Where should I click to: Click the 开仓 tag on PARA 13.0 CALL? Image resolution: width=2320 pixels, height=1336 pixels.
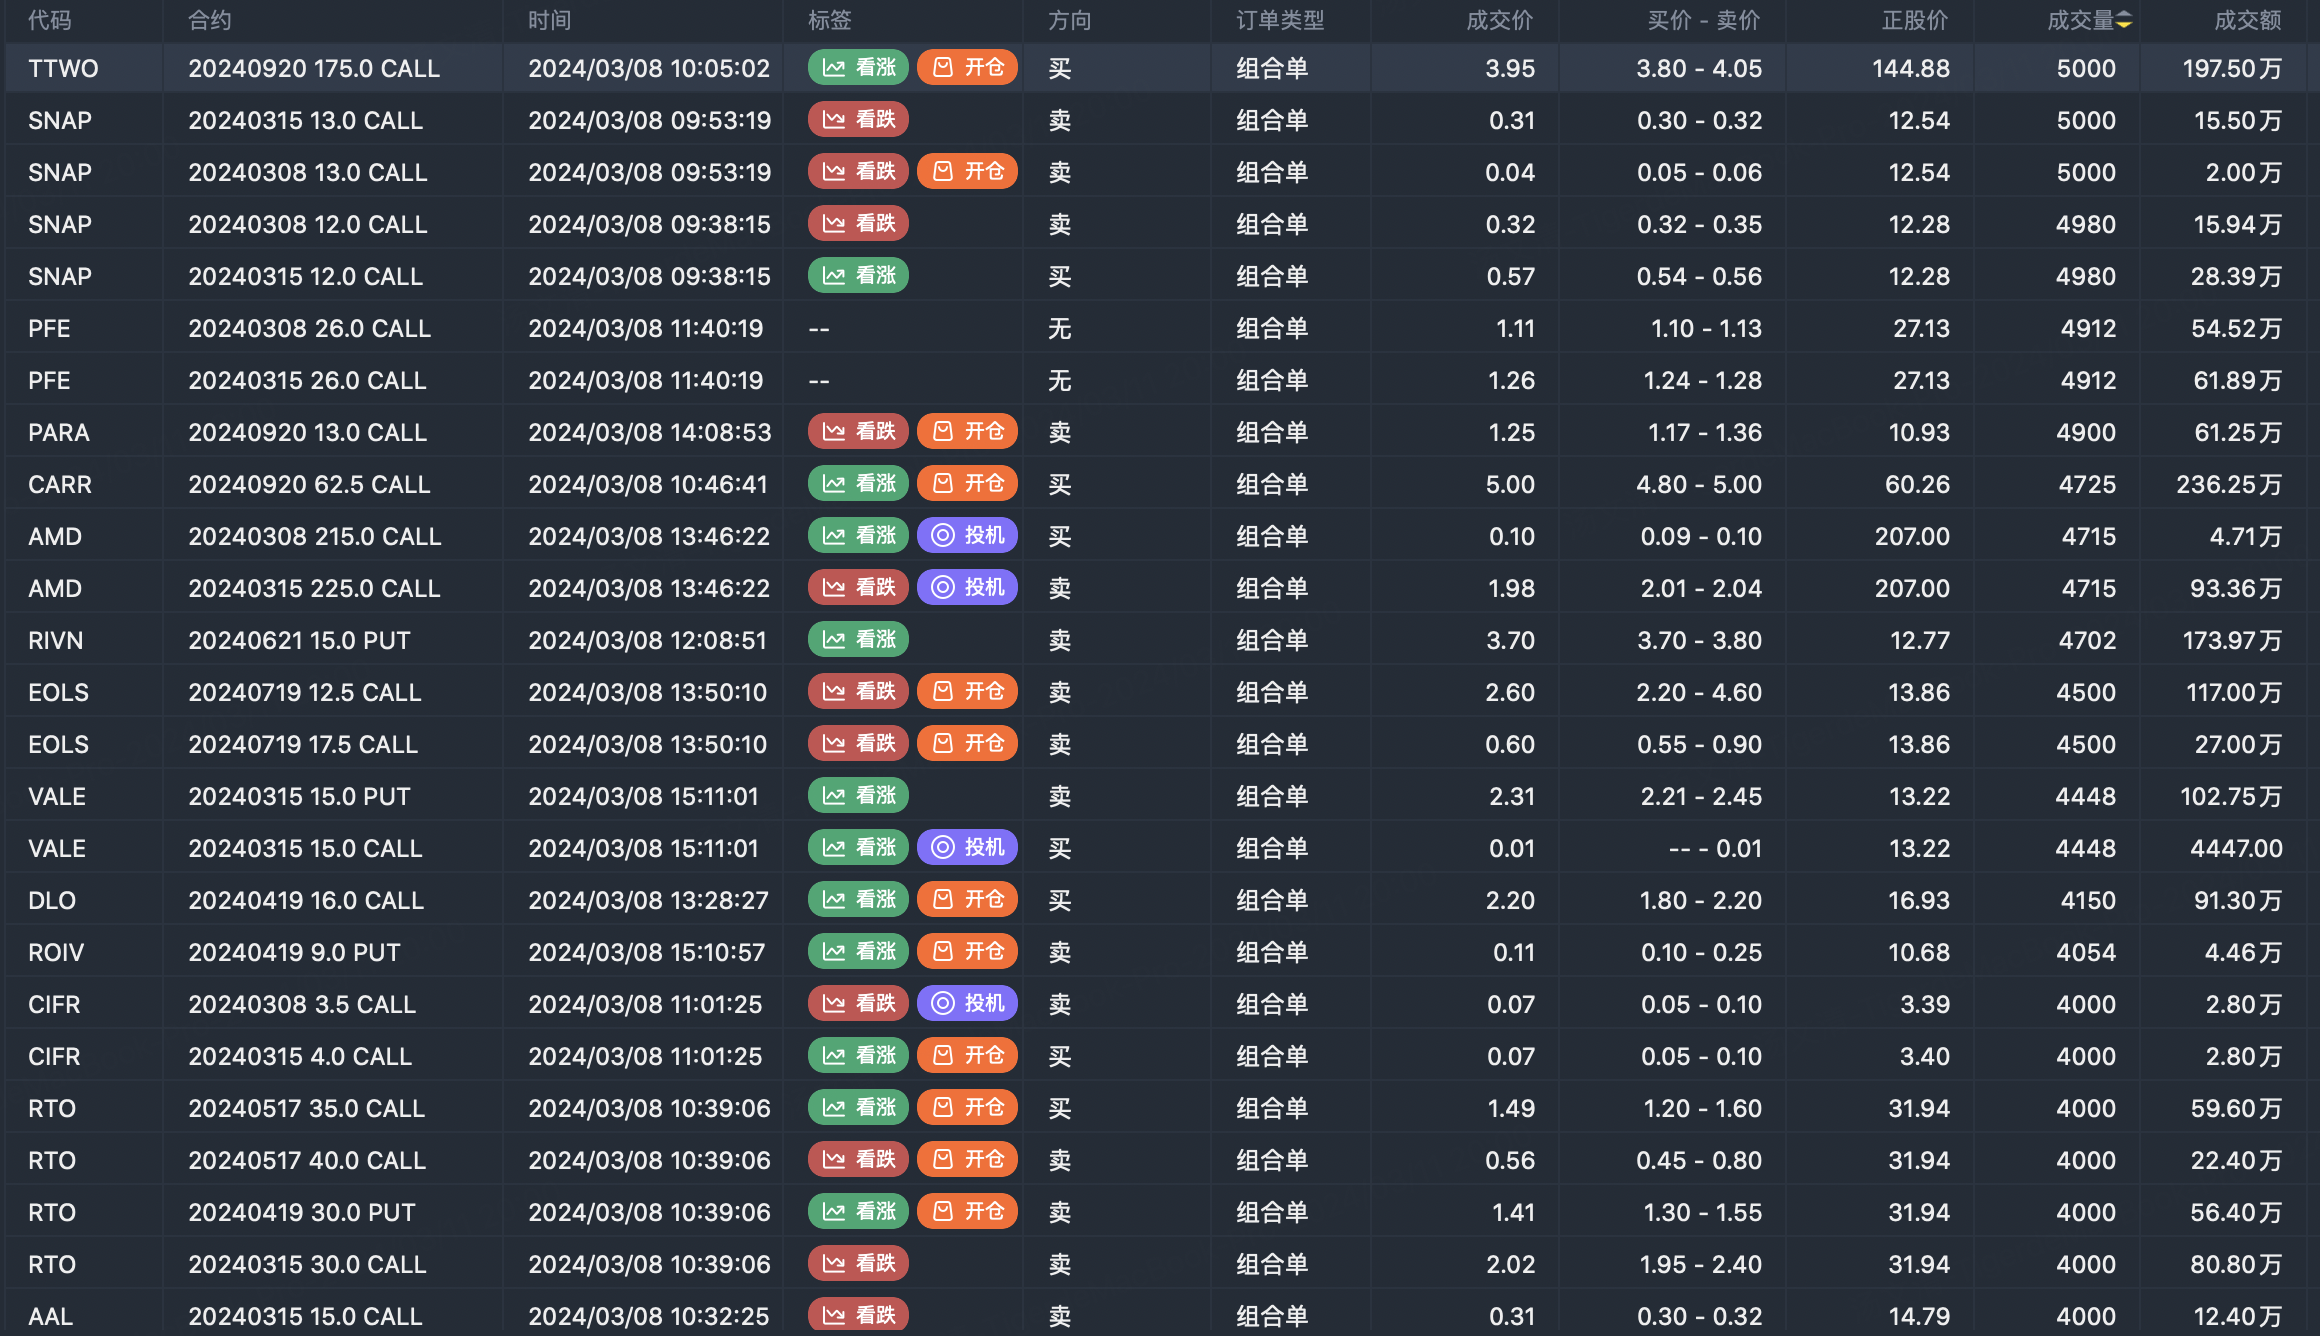pos(967,431)
